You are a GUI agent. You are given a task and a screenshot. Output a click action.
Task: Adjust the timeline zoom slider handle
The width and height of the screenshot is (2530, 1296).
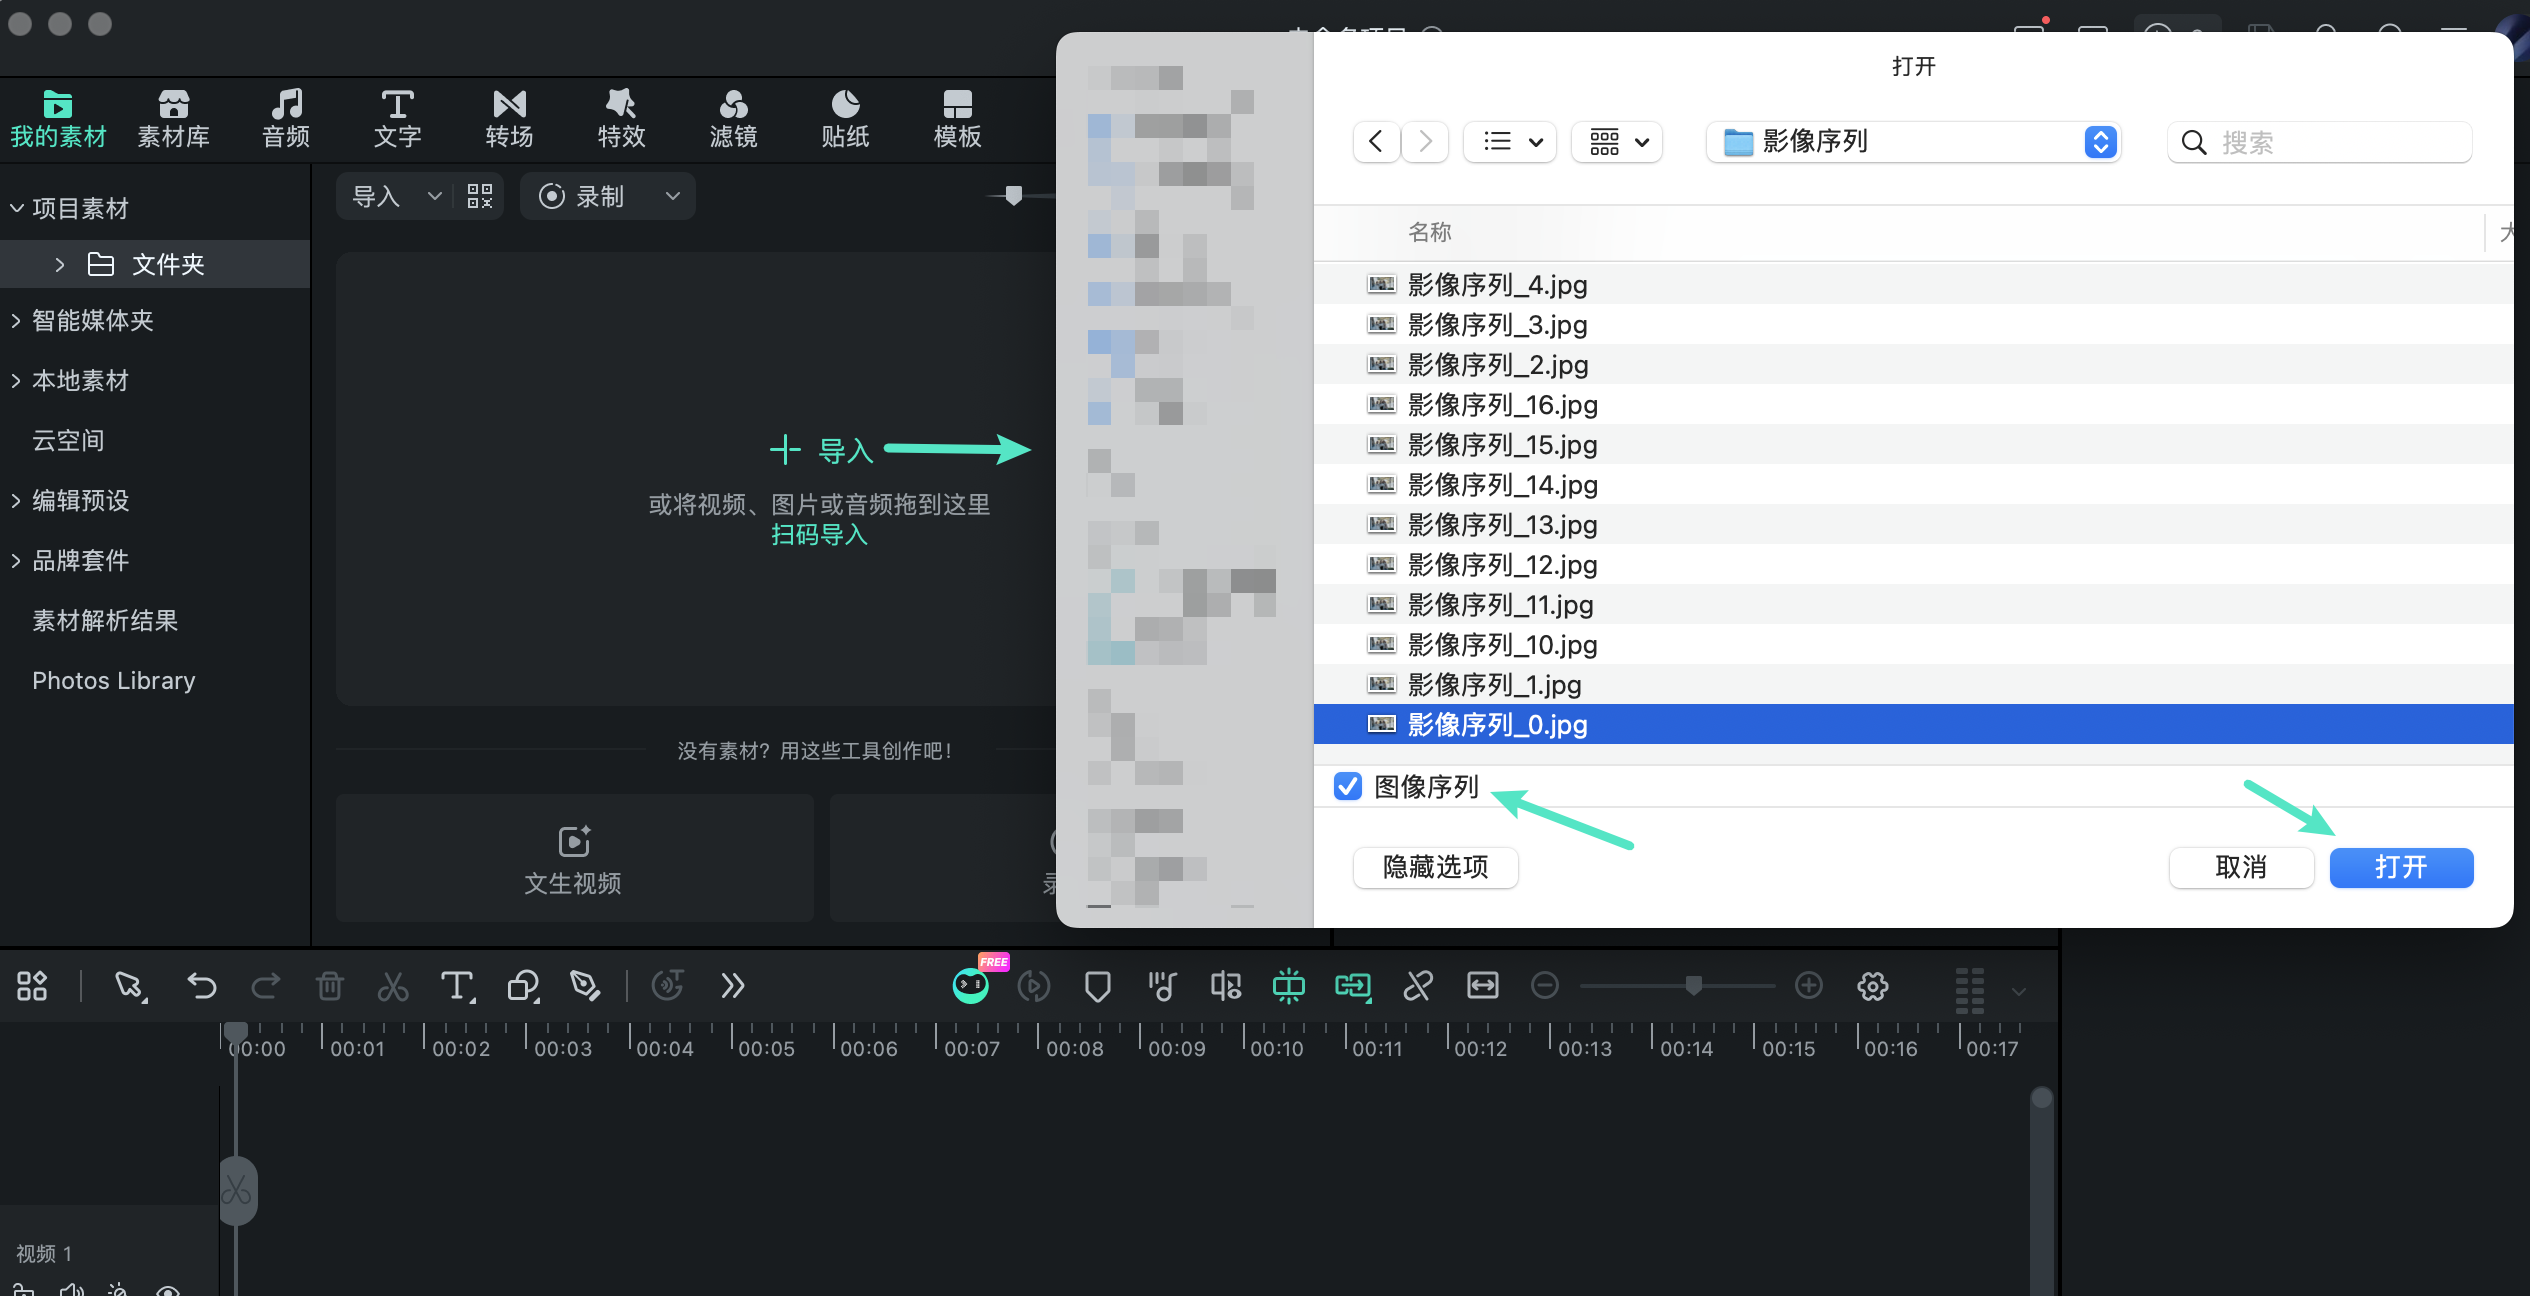coord(1694,986)
